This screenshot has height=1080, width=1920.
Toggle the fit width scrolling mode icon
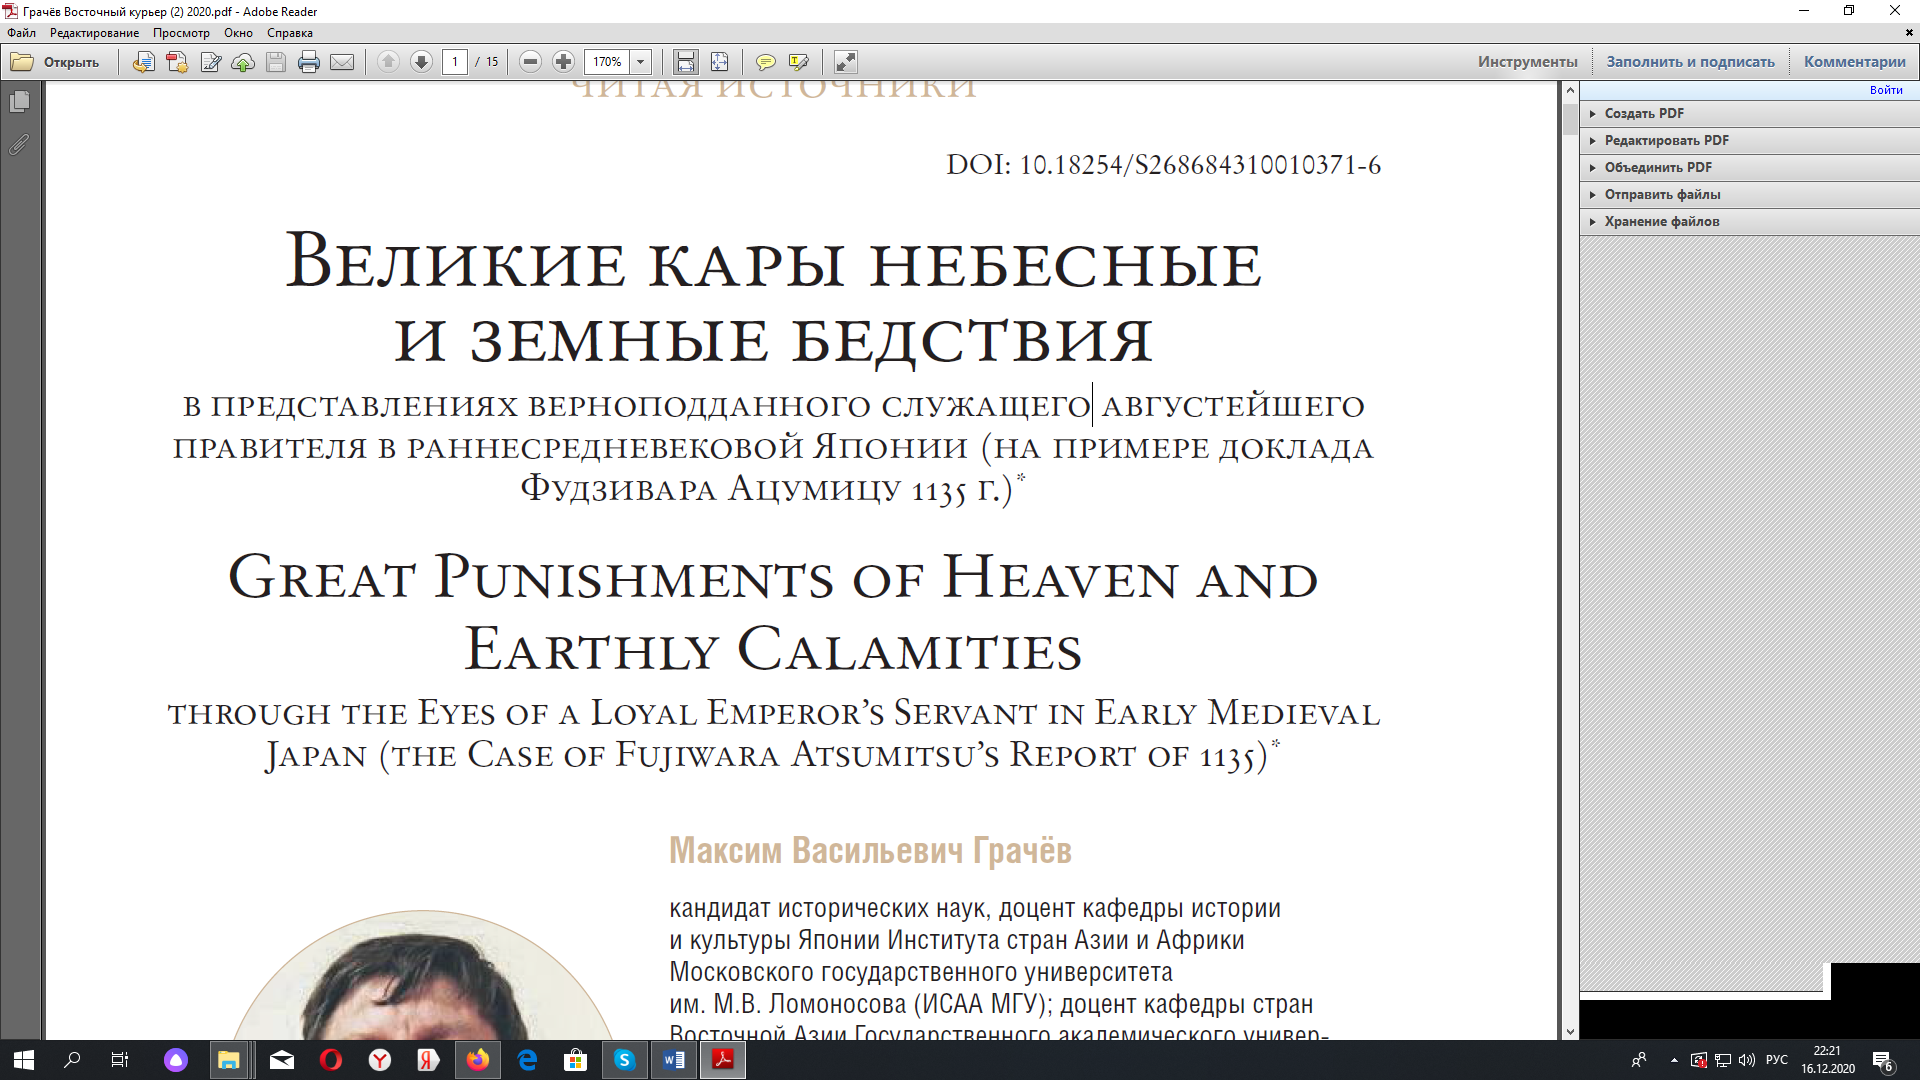tap(686, 62)
